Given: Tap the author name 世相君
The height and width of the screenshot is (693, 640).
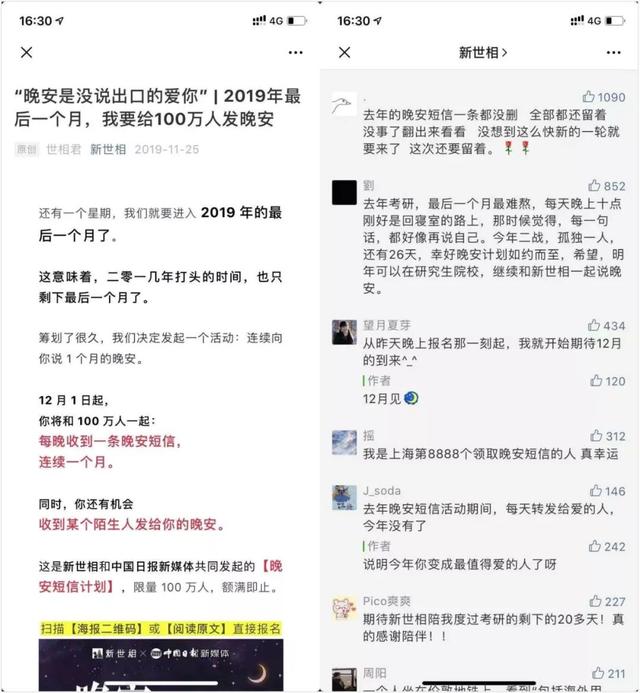Looking at the screenshot, I should pyautogui.click(x=64, y=149).
